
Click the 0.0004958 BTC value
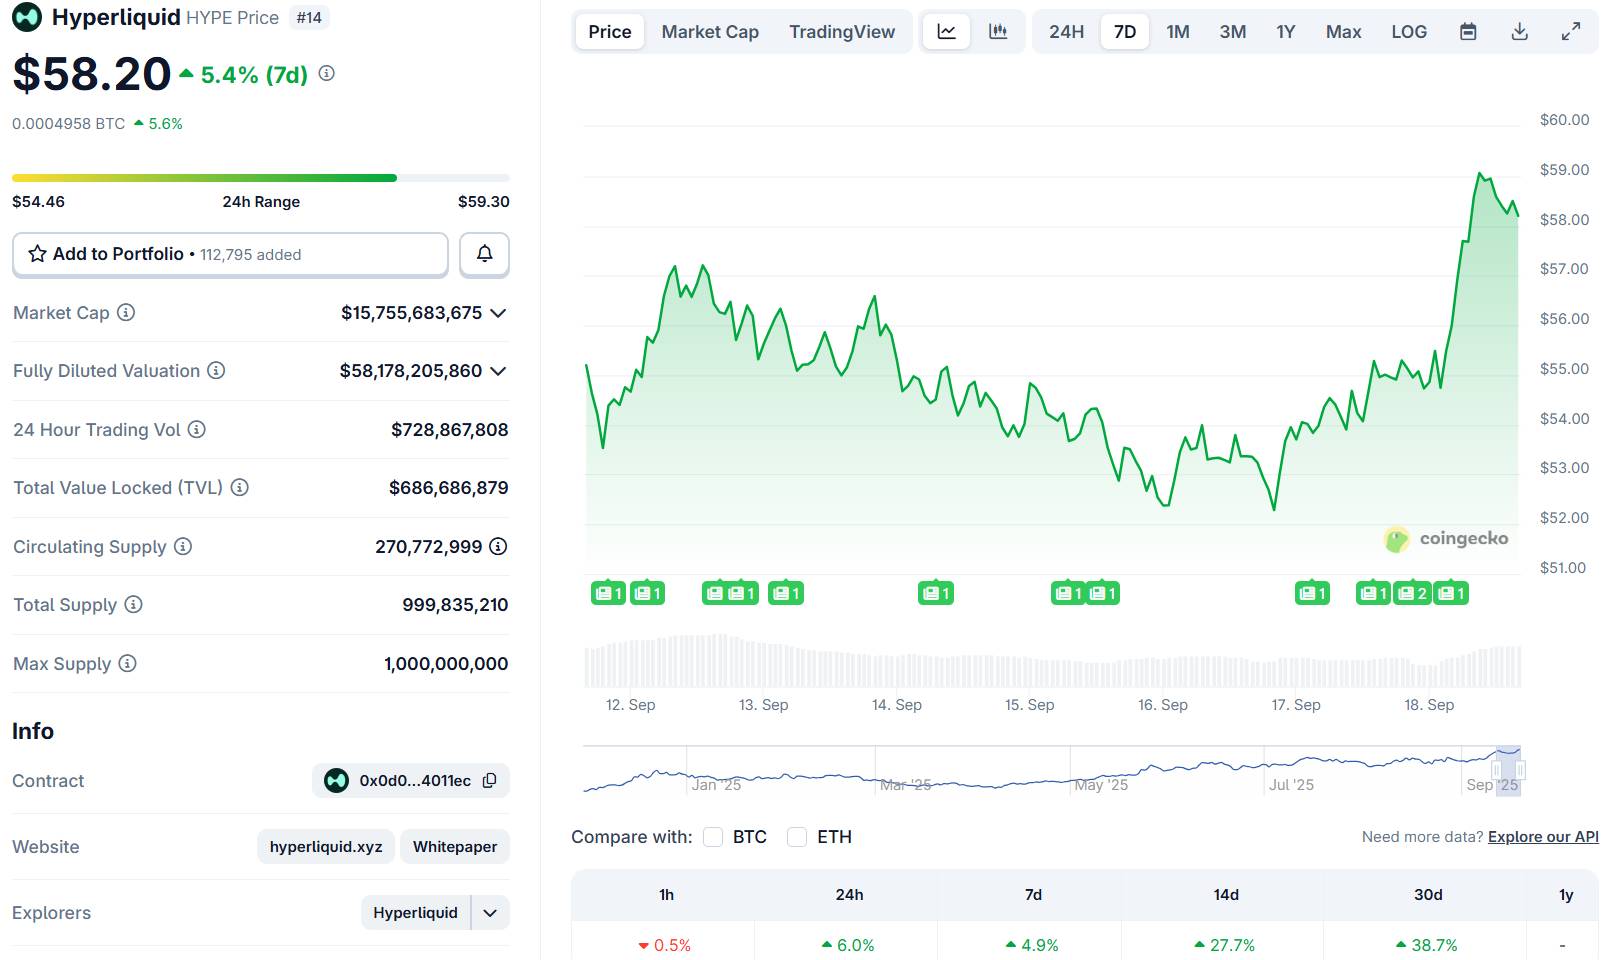[69, 124]
